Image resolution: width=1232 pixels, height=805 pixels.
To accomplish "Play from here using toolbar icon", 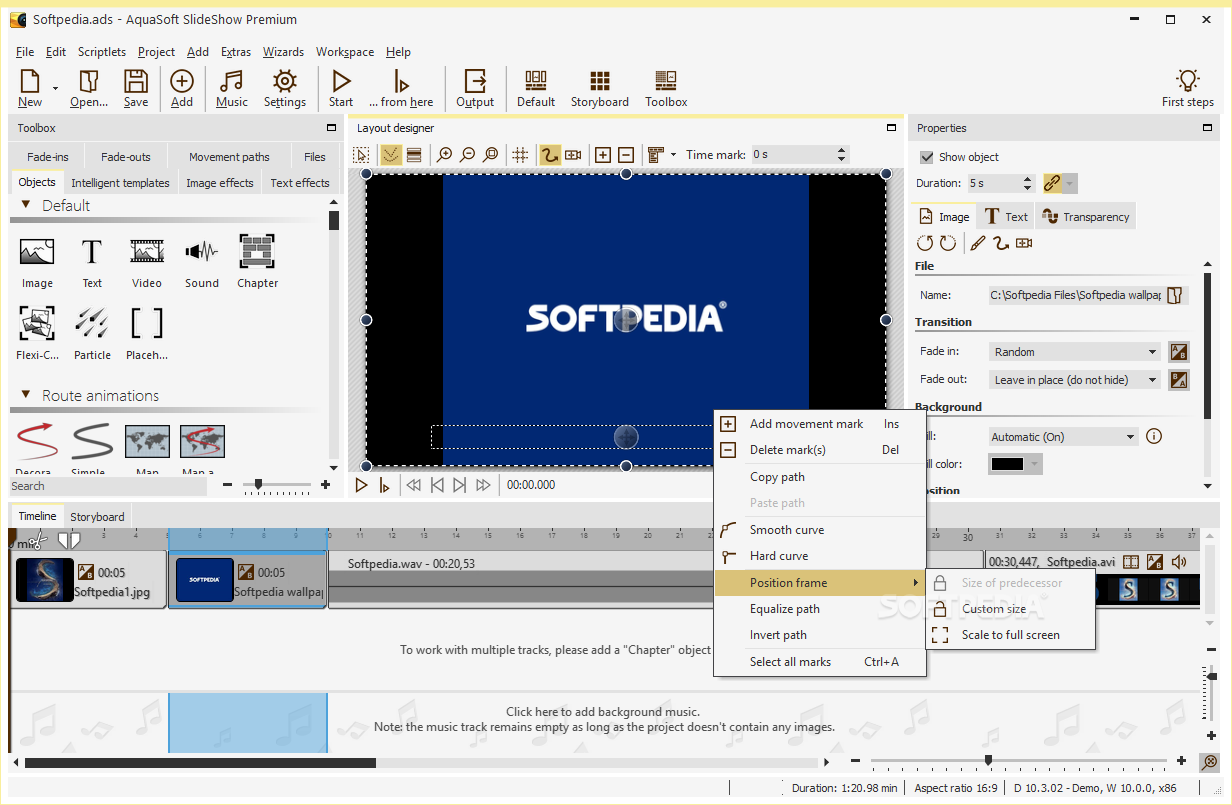I will 401,88.
